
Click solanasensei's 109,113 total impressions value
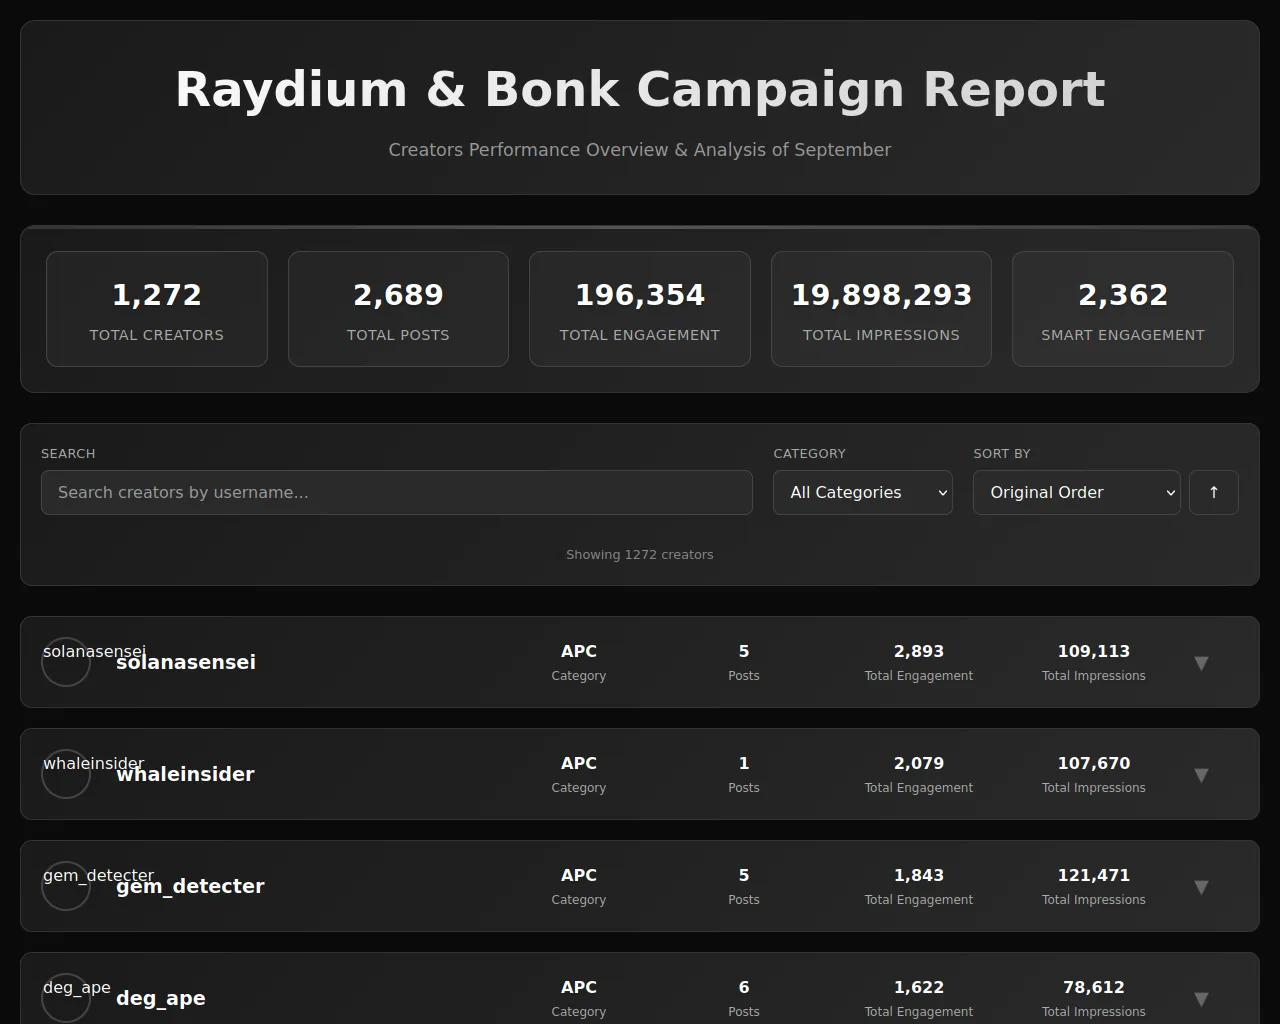1094,651
